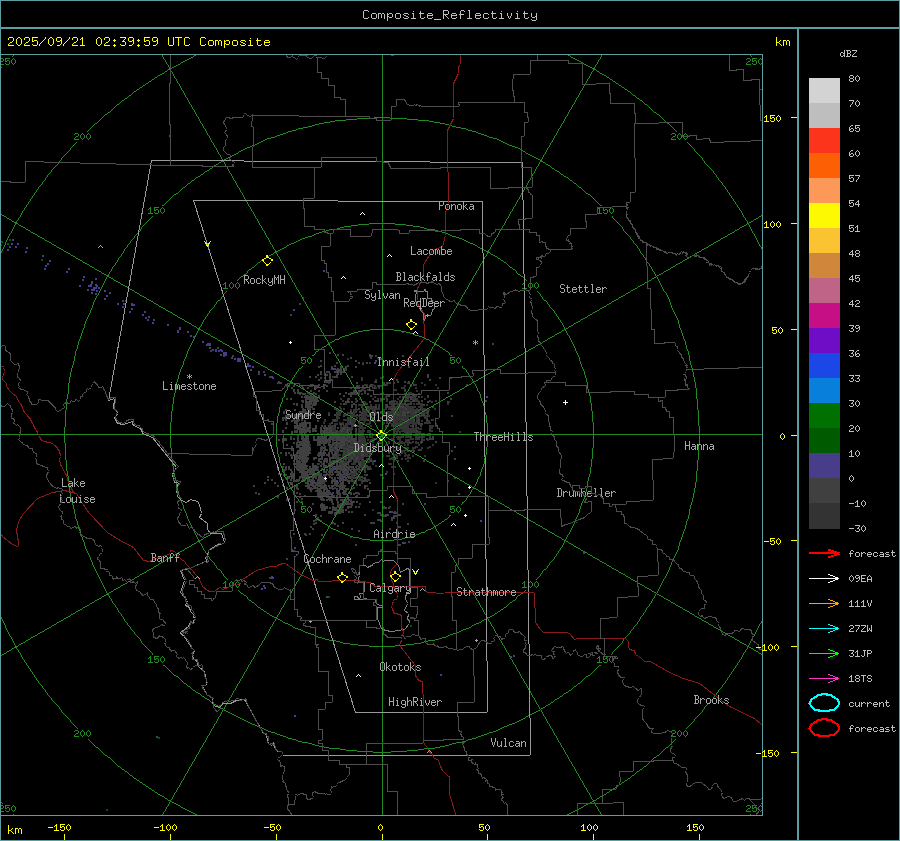The width and height of the screenshot is (900, 841).
Task: Click the red forecast arrow legend icon
Action: pos(823,553)
